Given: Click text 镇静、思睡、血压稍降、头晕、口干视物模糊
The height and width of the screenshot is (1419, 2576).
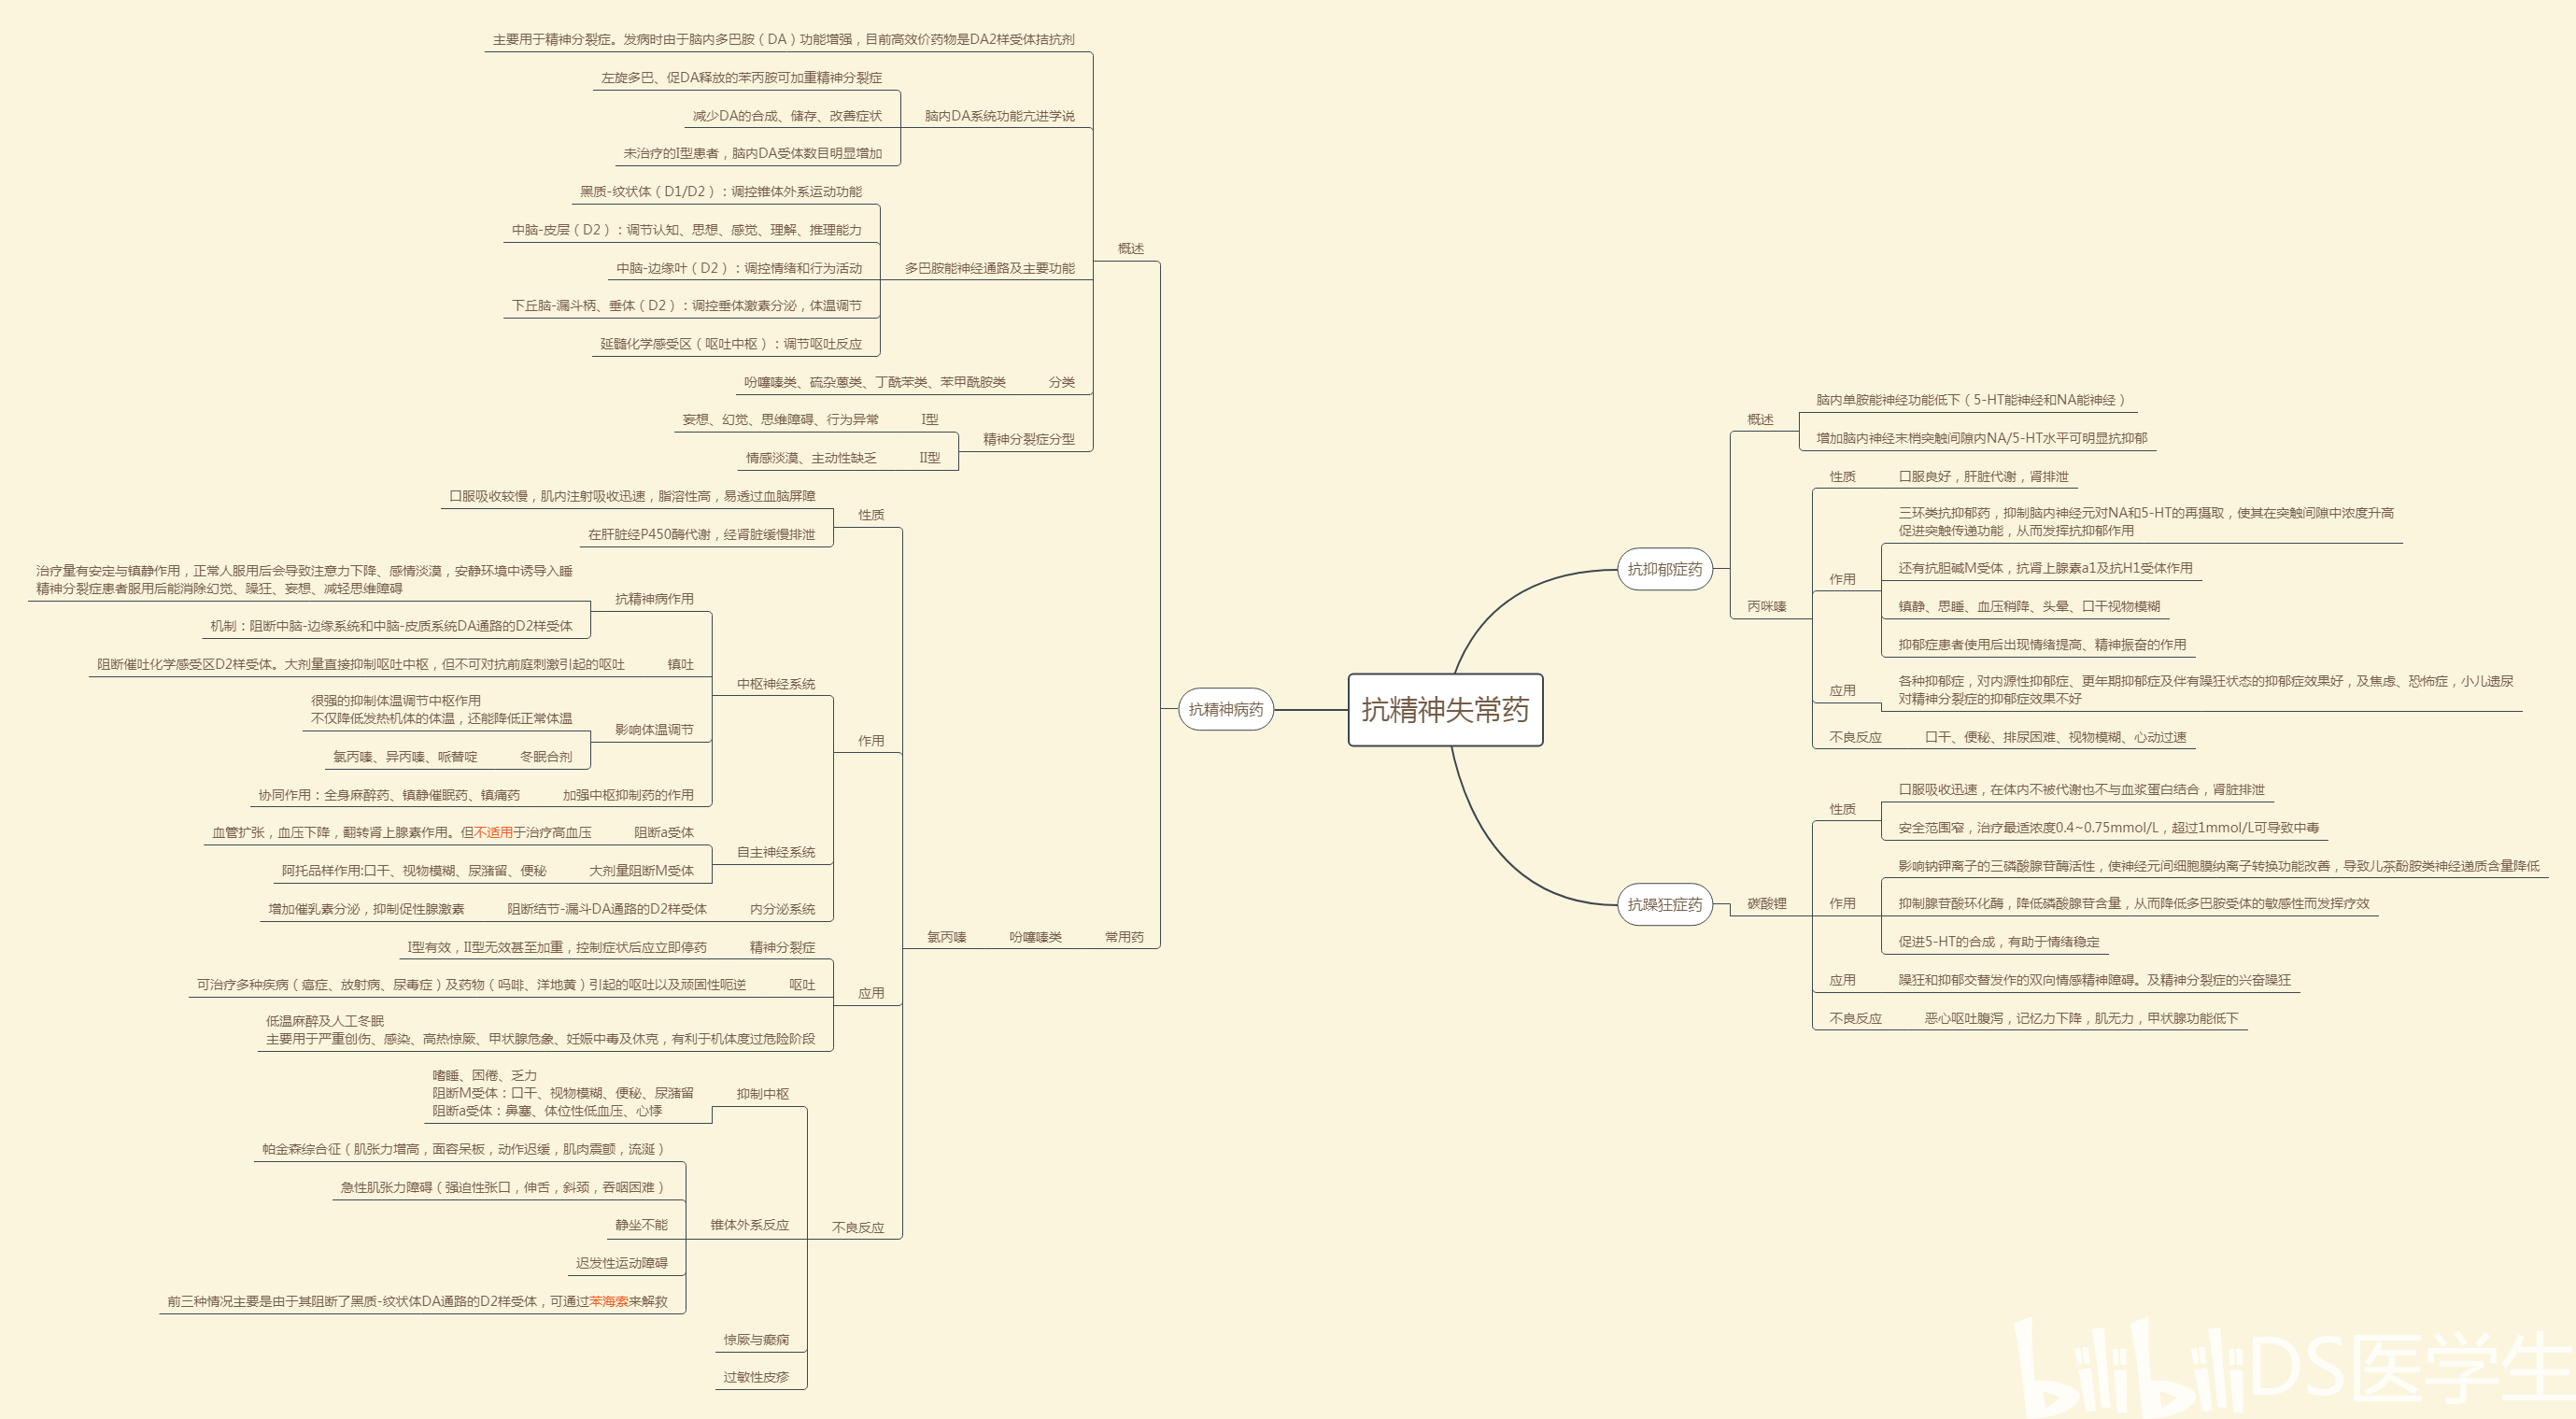Looking at the screenshot, I should pyautogui.click(x=2029, y=606).
